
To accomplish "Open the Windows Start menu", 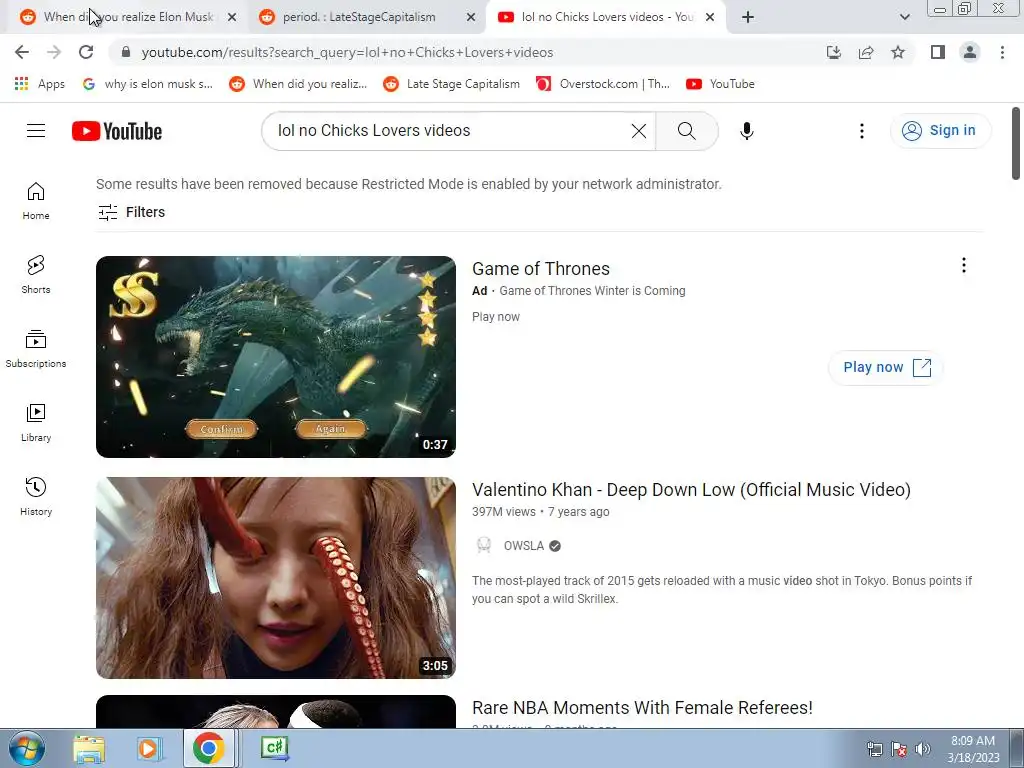I will (x=26, y=748).
